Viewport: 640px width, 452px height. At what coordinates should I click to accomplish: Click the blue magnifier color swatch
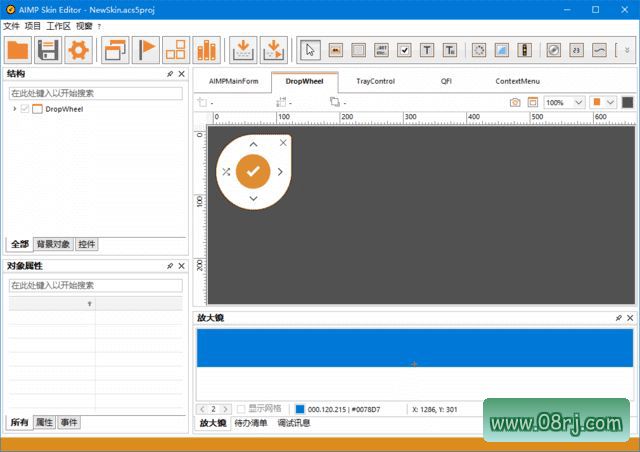[300, 409]
